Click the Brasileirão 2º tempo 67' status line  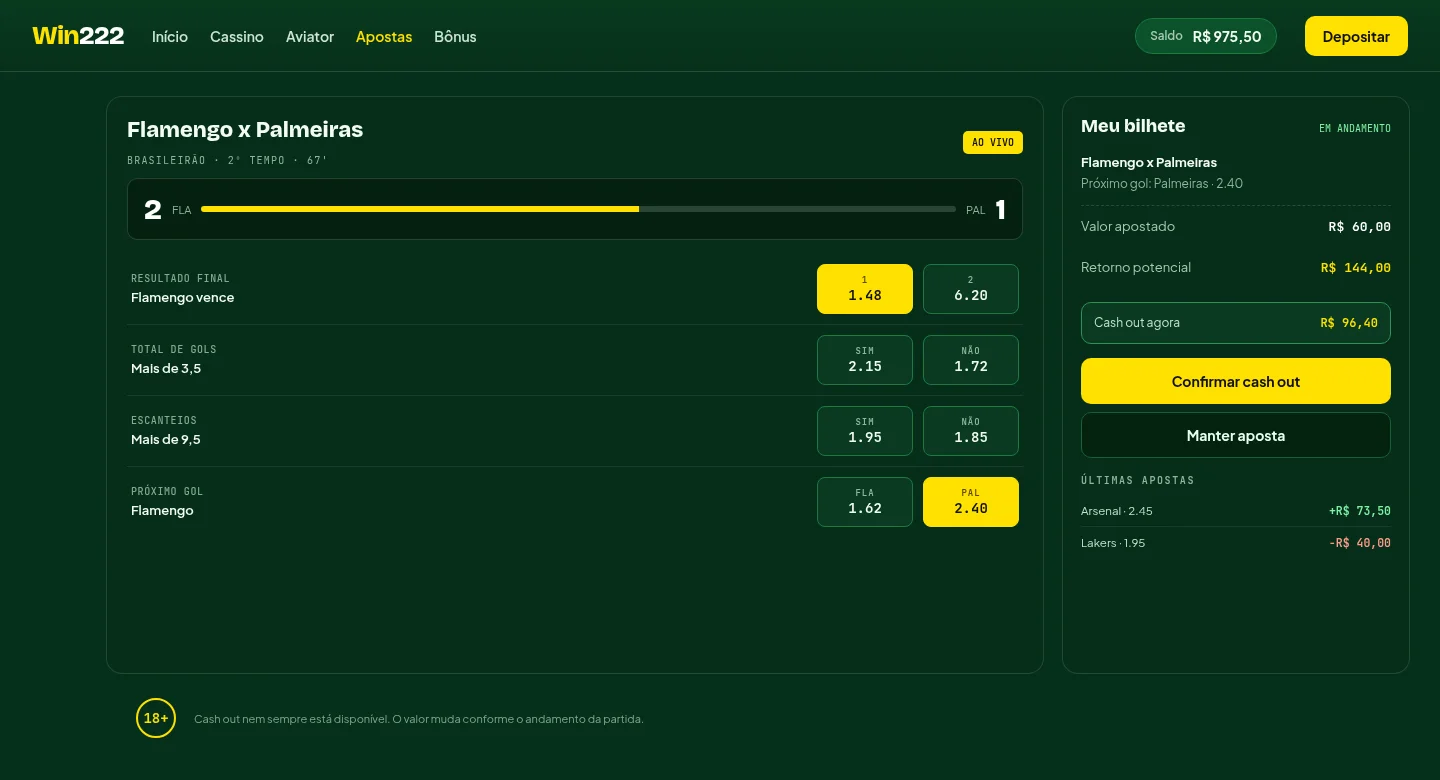[x=227, y=160]
